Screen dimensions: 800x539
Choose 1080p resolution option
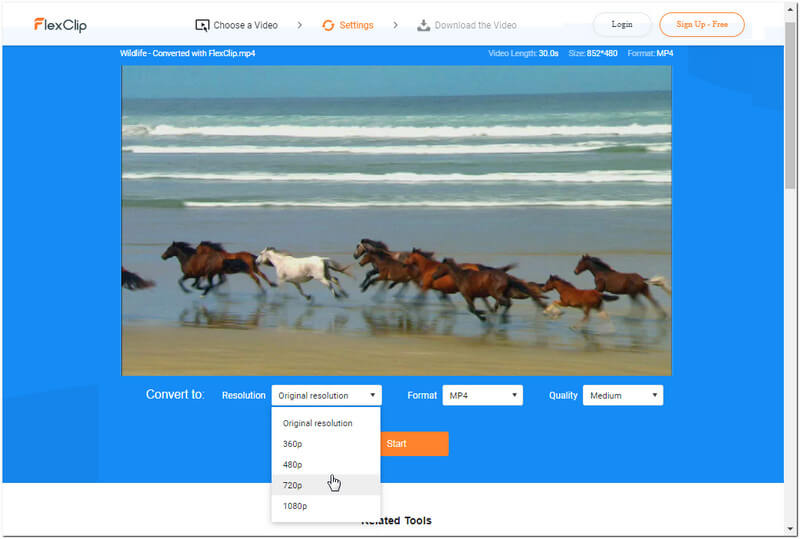click(x=326, y=506)
